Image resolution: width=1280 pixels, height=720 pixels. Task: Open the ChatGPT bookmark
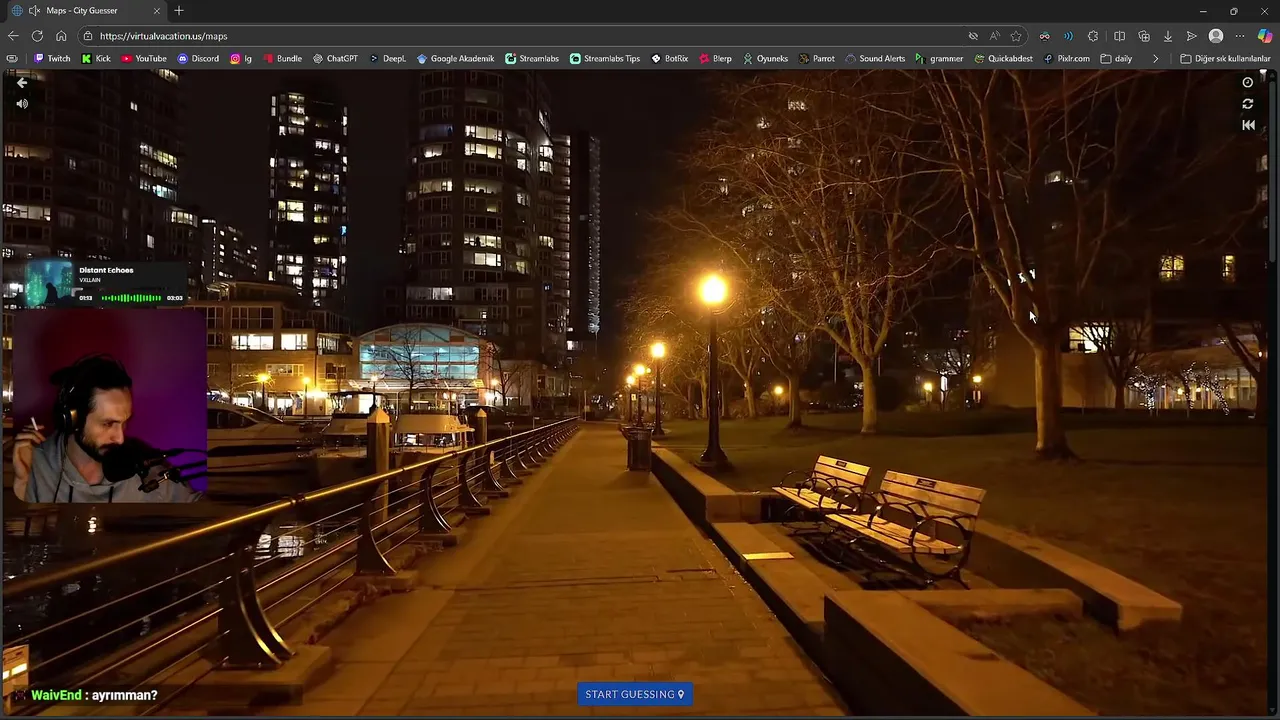[335, 59]
